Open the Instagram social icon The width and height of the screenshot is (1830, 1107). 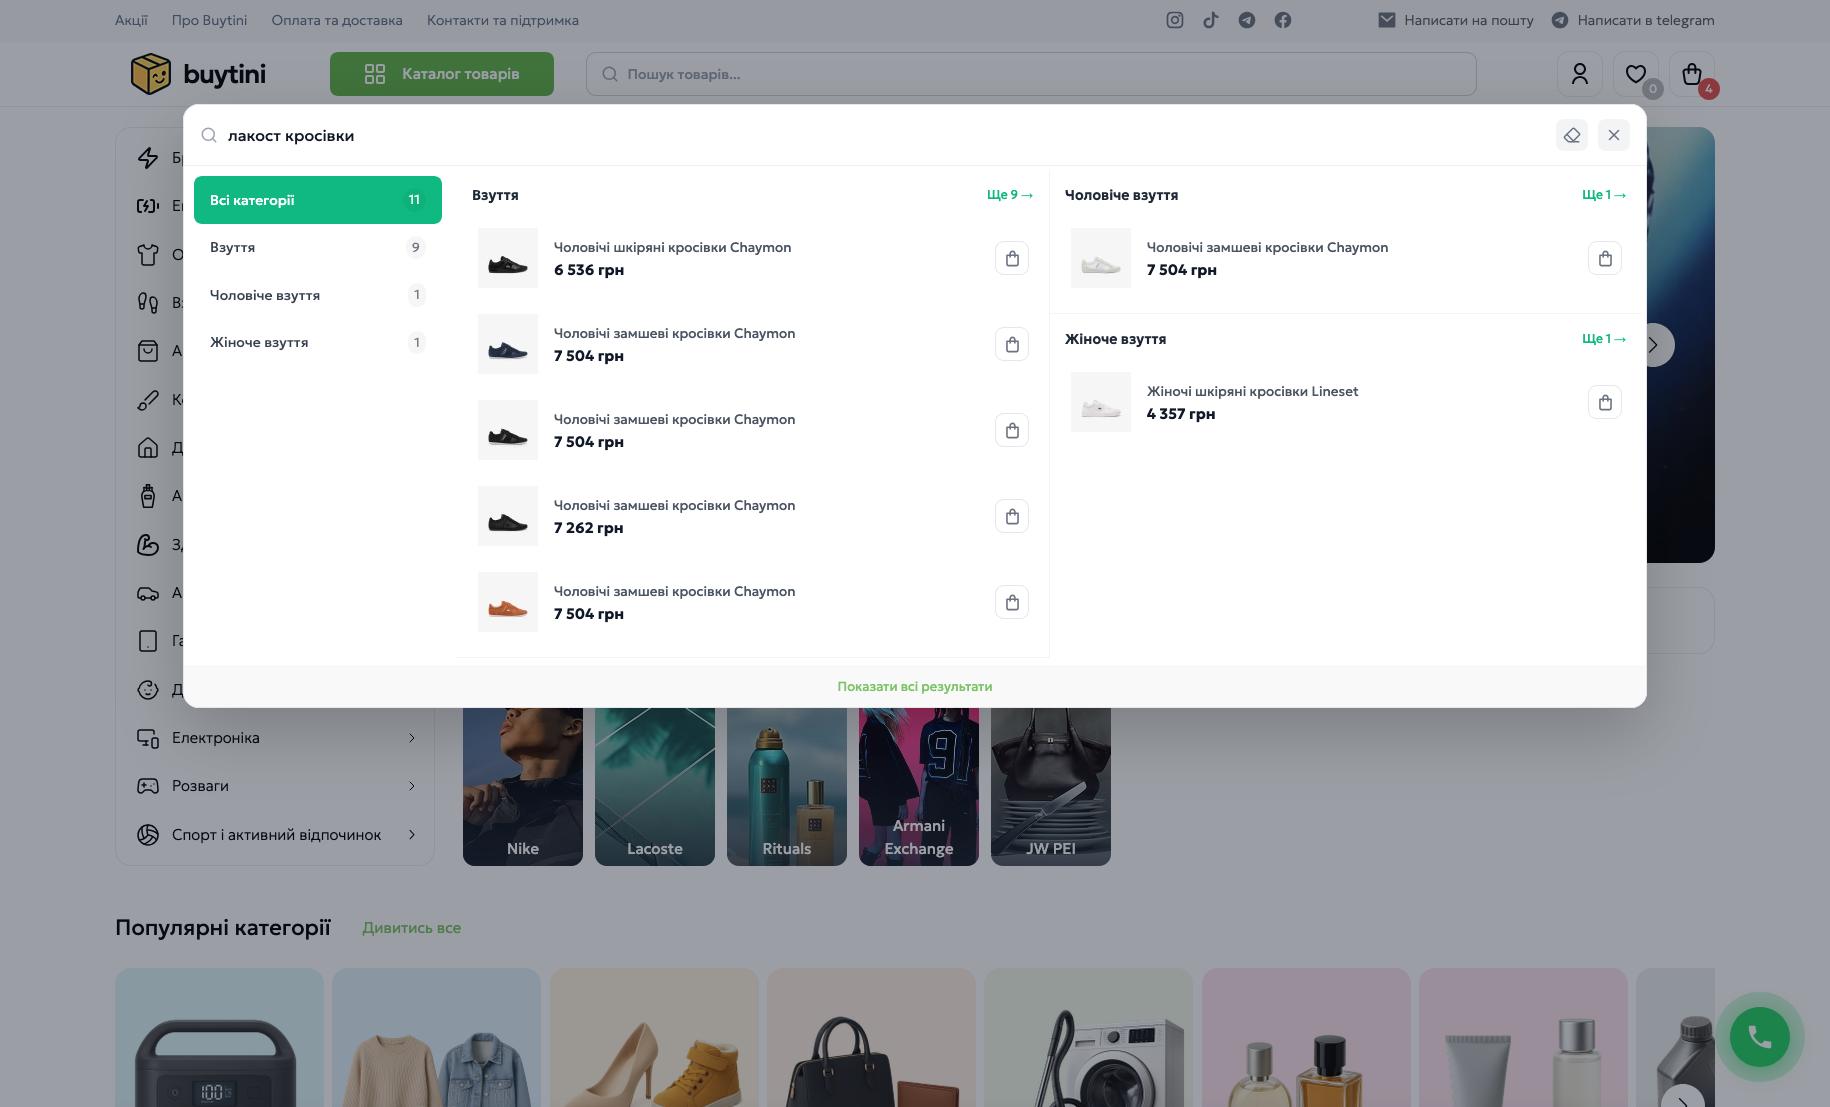1175,20
